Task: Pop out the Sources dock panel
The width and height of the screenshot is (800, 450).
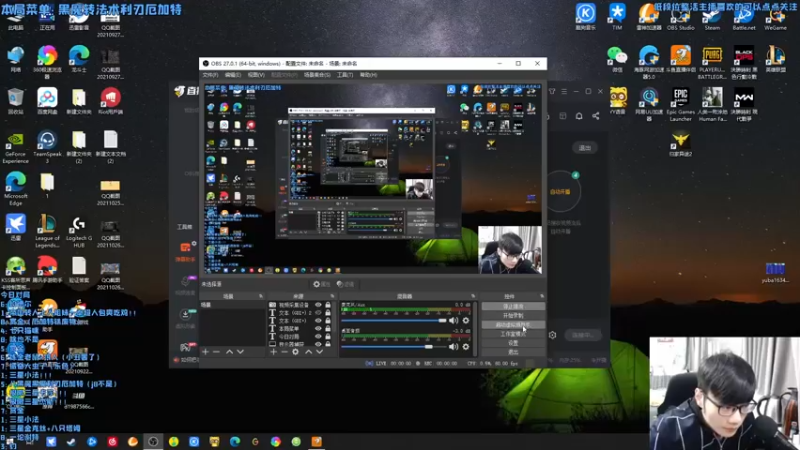Action: (332, 296)
